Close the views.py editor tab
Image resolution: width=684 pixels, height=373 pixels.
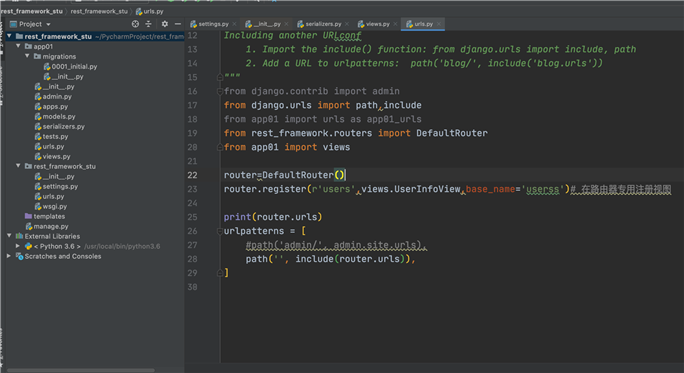pyautogui.click(x=395, y=24)
